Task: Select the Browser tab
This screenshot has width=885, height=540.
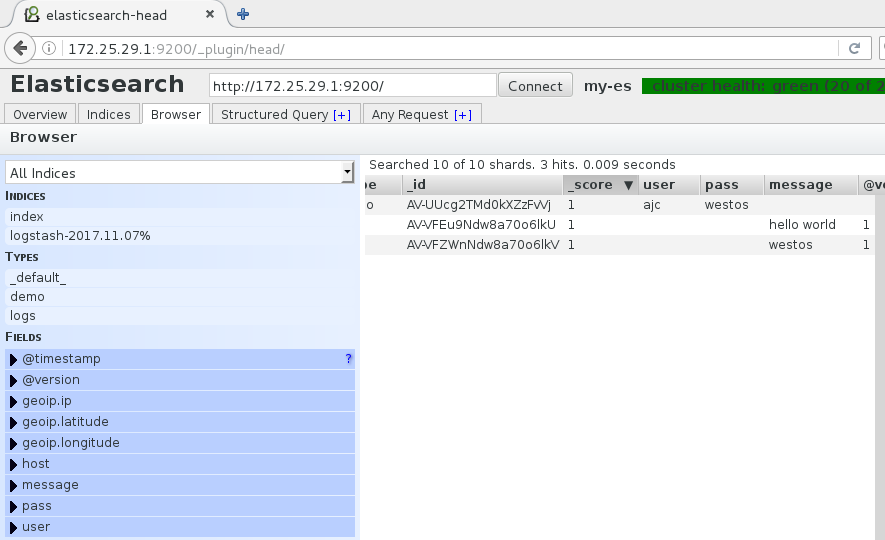Action: pos(176,114)
